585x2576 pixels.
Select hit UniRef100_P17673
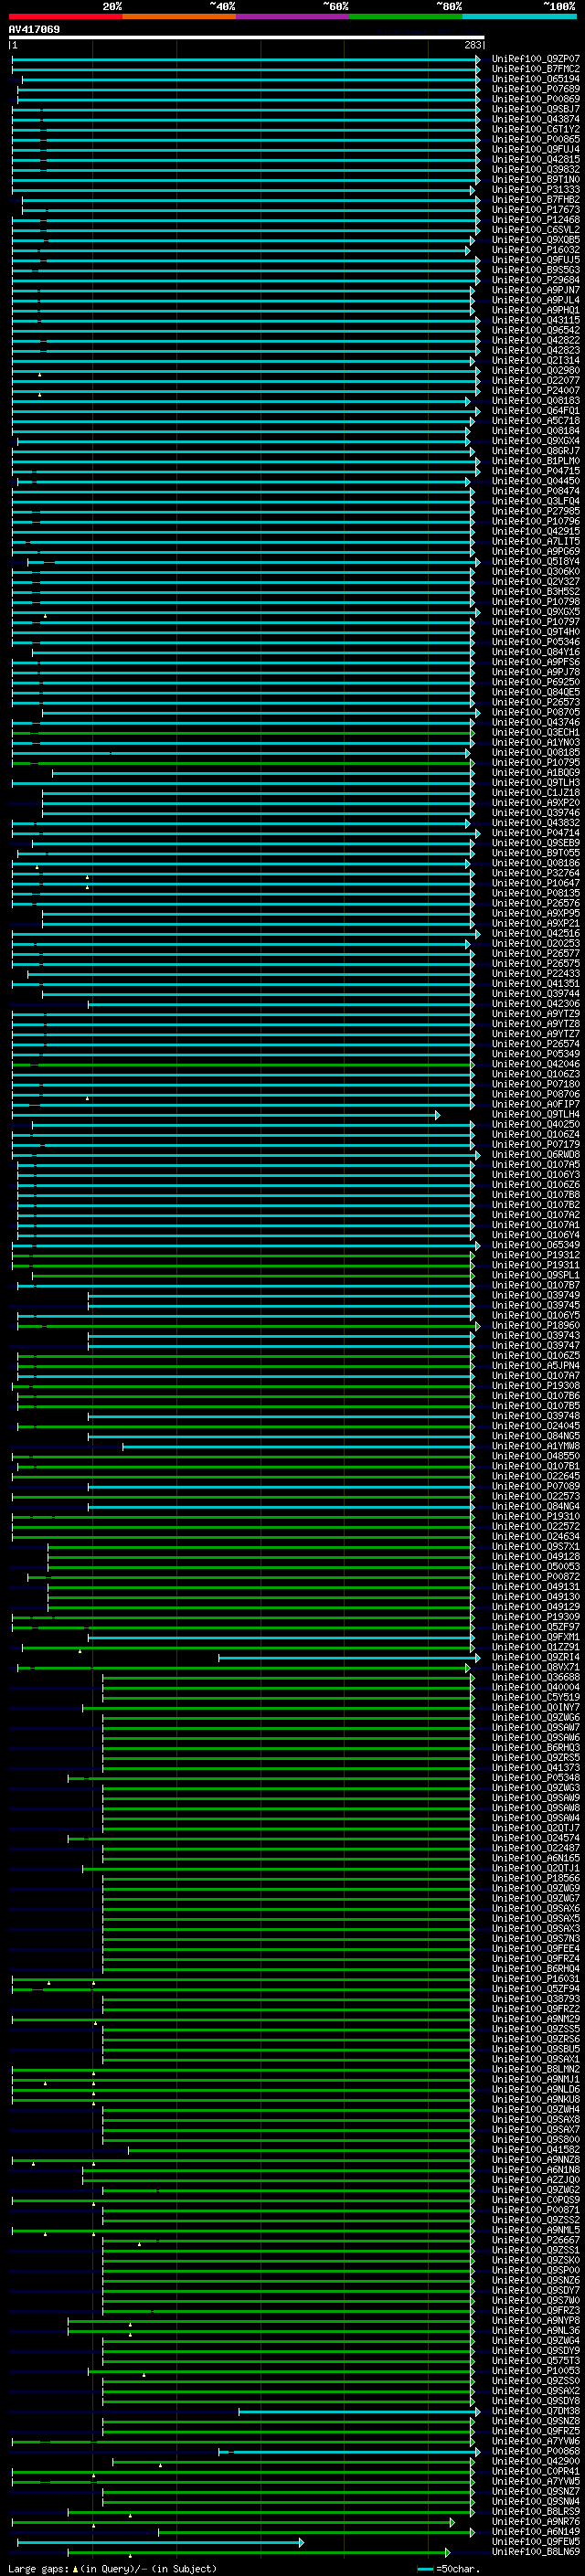click(536, 210)
